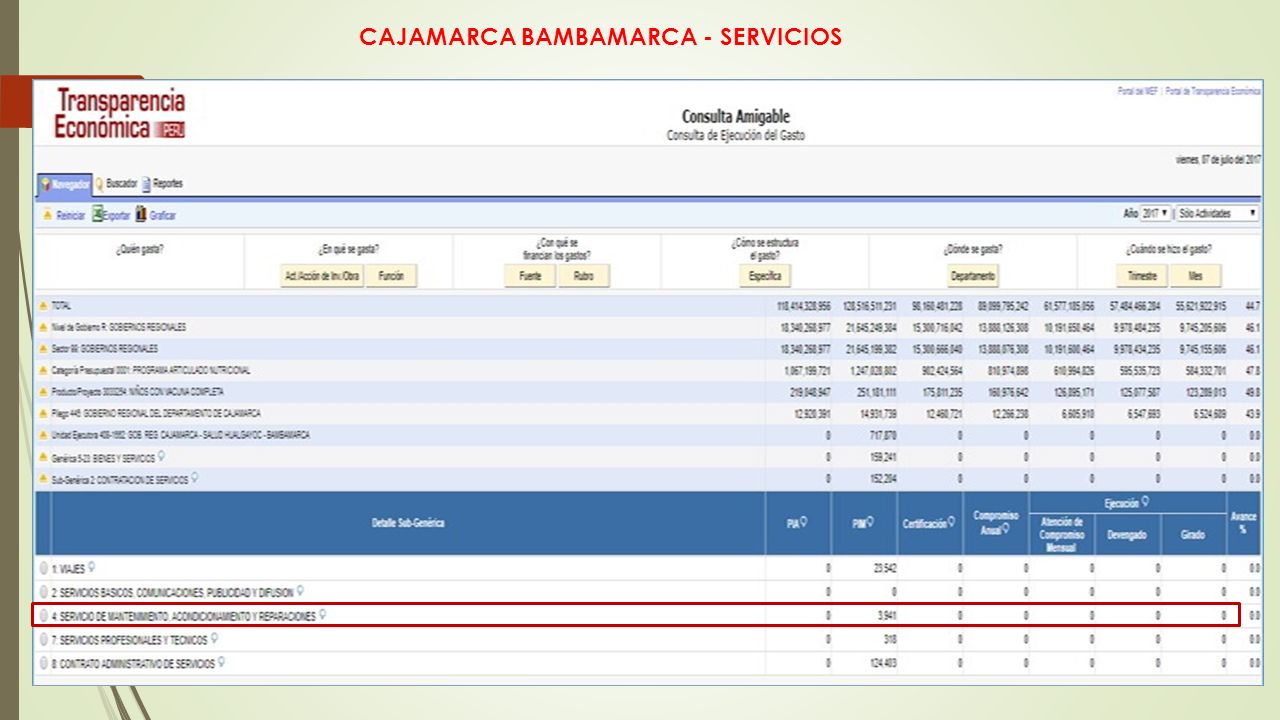Open info bulb beside PIA column header
Viewport: 1280px width, 720px height.
804,522
